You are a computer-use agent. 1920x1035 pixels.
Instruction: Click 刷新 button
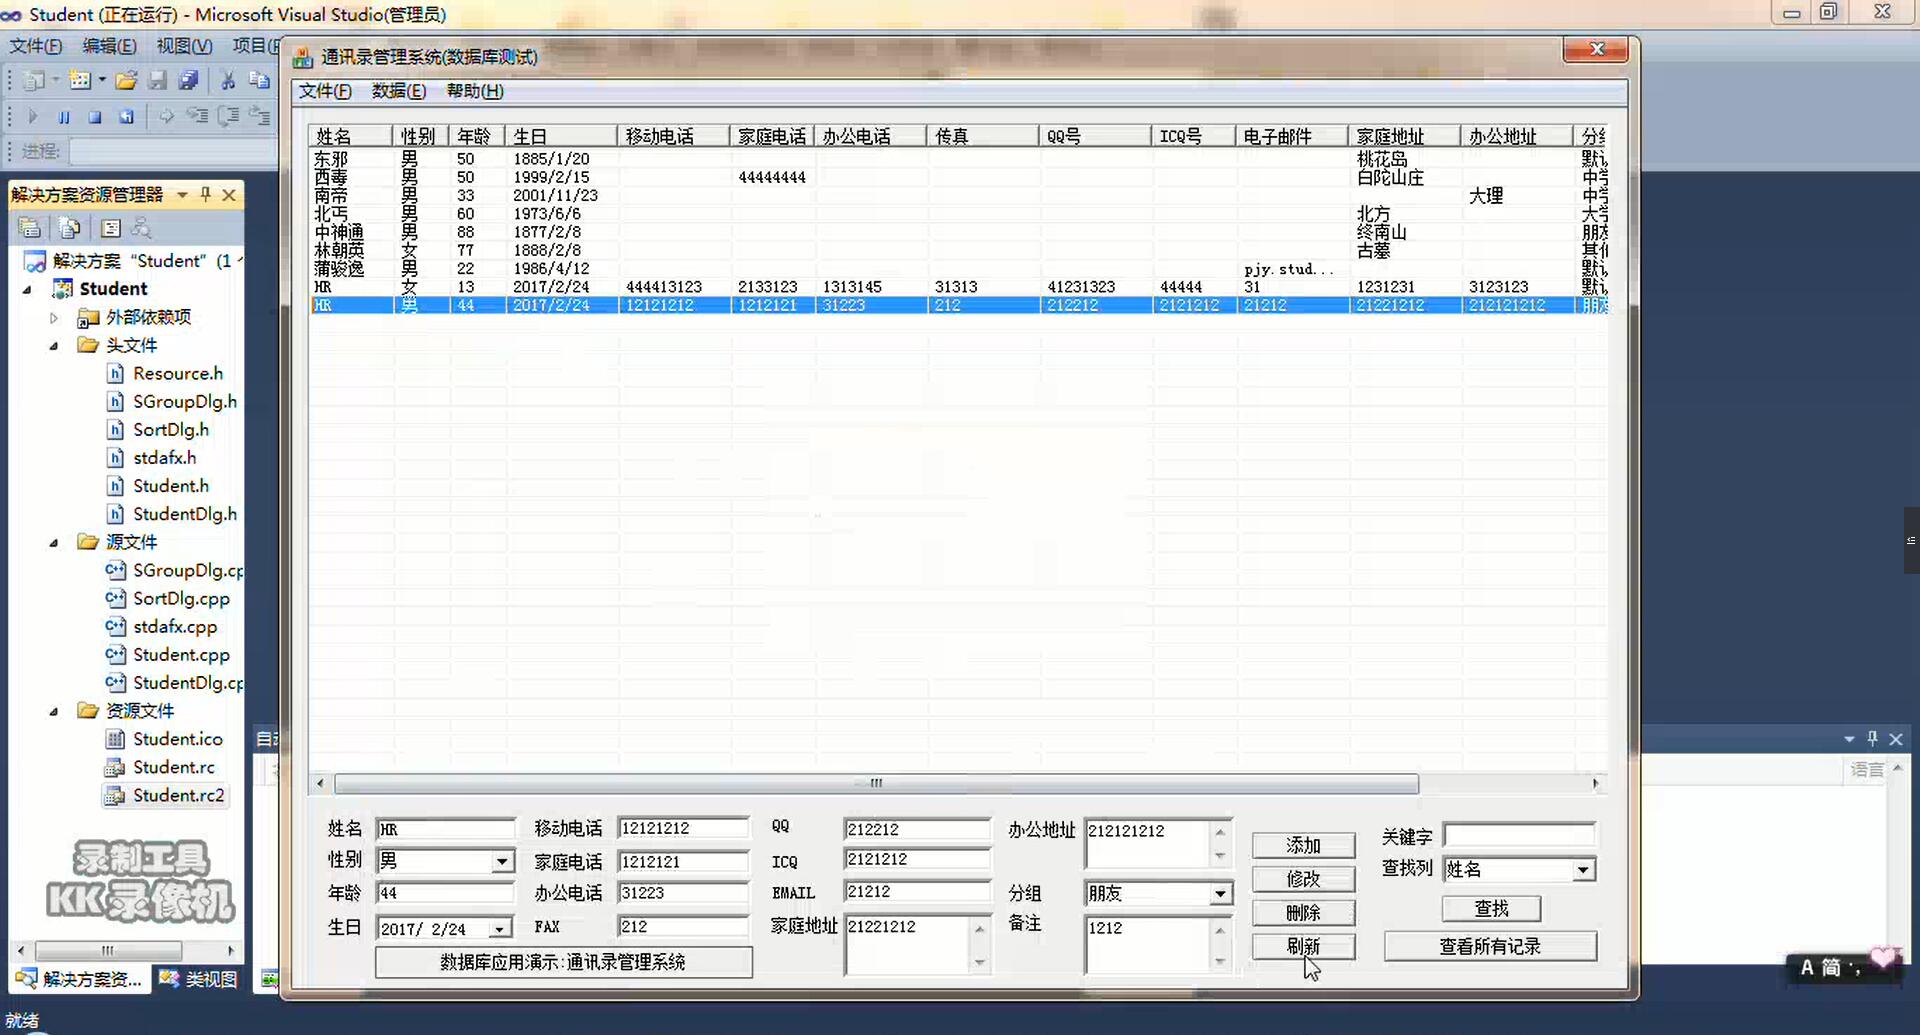click(1303, 946)
